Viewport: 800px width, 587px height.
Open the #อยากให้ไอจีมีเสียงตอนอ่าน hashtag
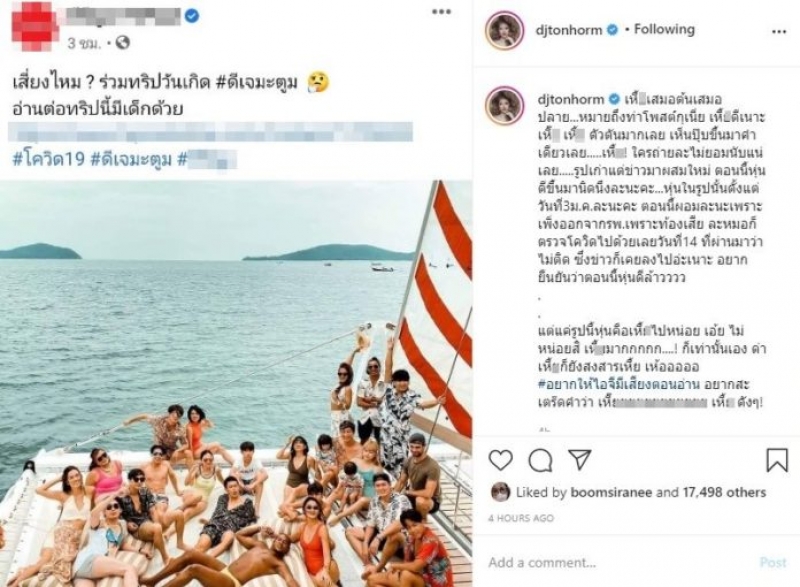point(618,385)
